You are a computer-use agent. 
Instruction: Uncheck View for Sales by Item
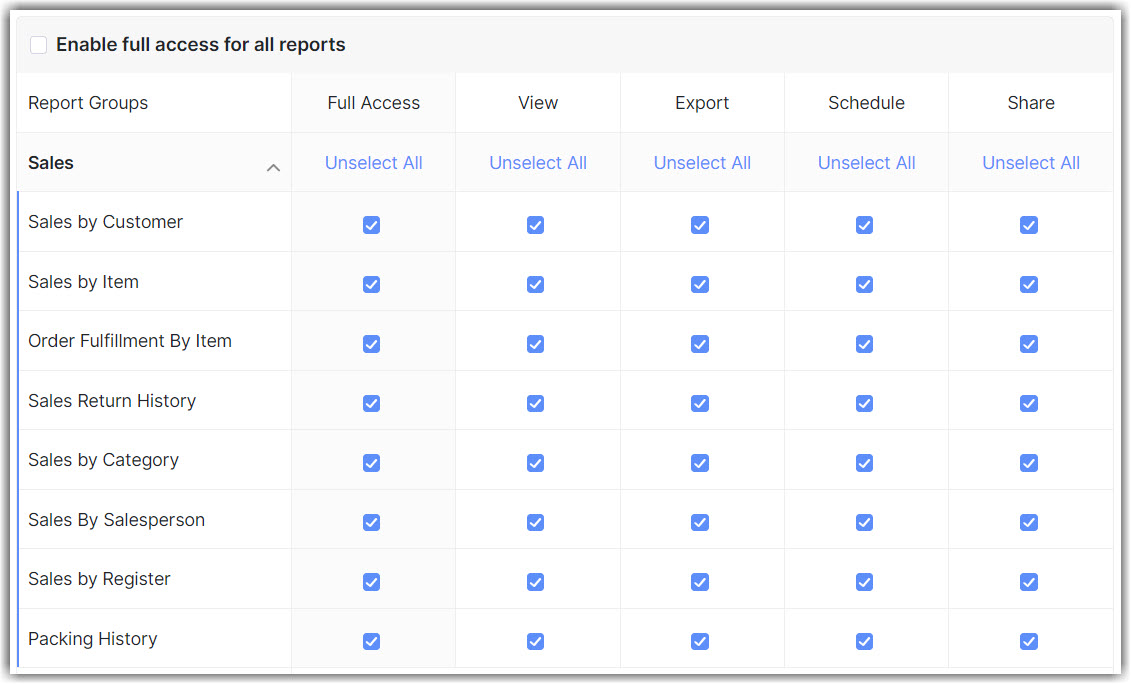[x=535, y=284]
